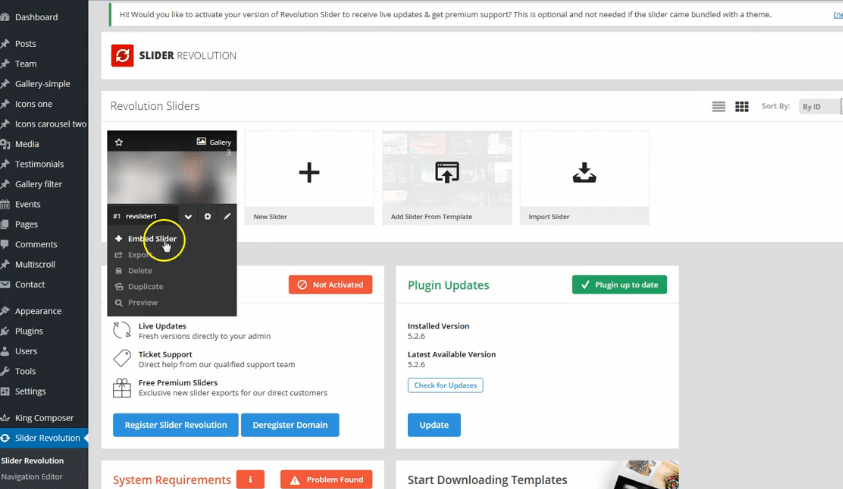This screenshot has height=489, width=843.
Task: Click Register Slider Revolution button
Action: point(175,425)
